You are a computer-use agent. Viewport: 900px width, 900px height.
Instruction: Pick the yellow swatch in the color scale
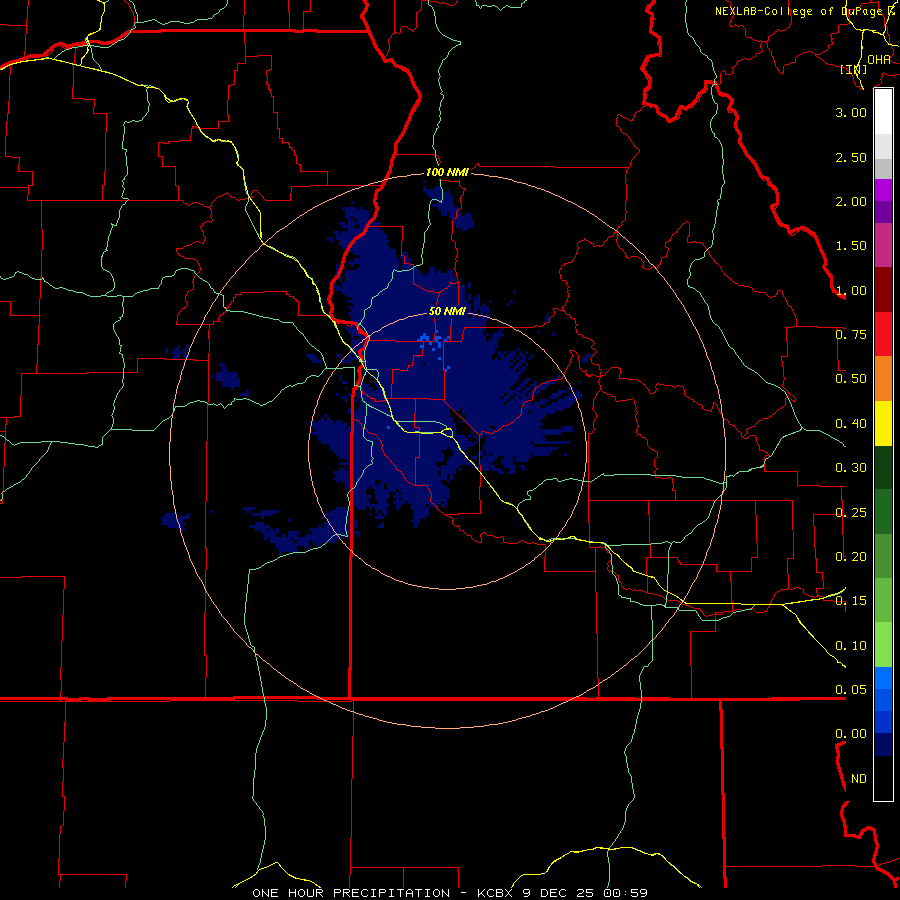click(x=883, y=424)
